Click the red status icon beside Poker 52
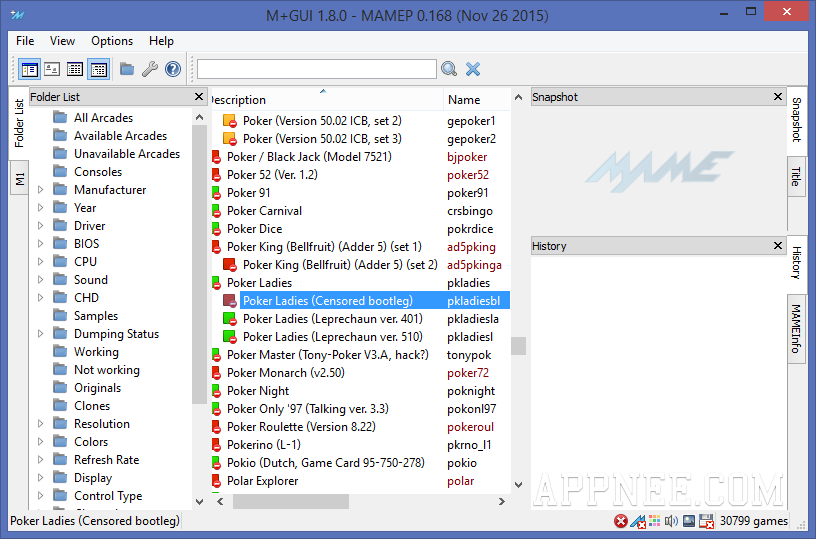 [x=217, y=175]
